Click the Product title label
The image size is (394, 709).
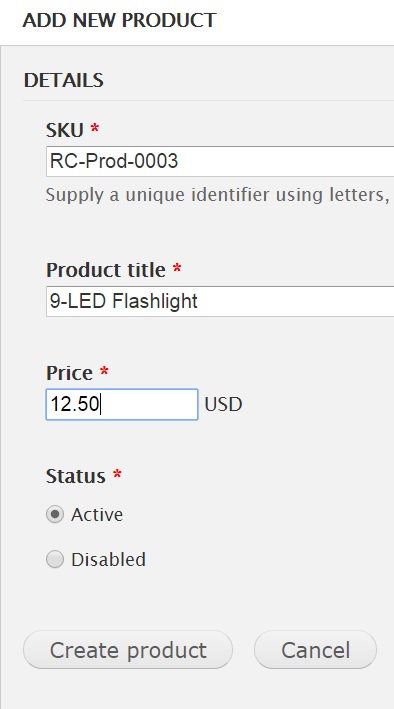click(x=106, y=270)
